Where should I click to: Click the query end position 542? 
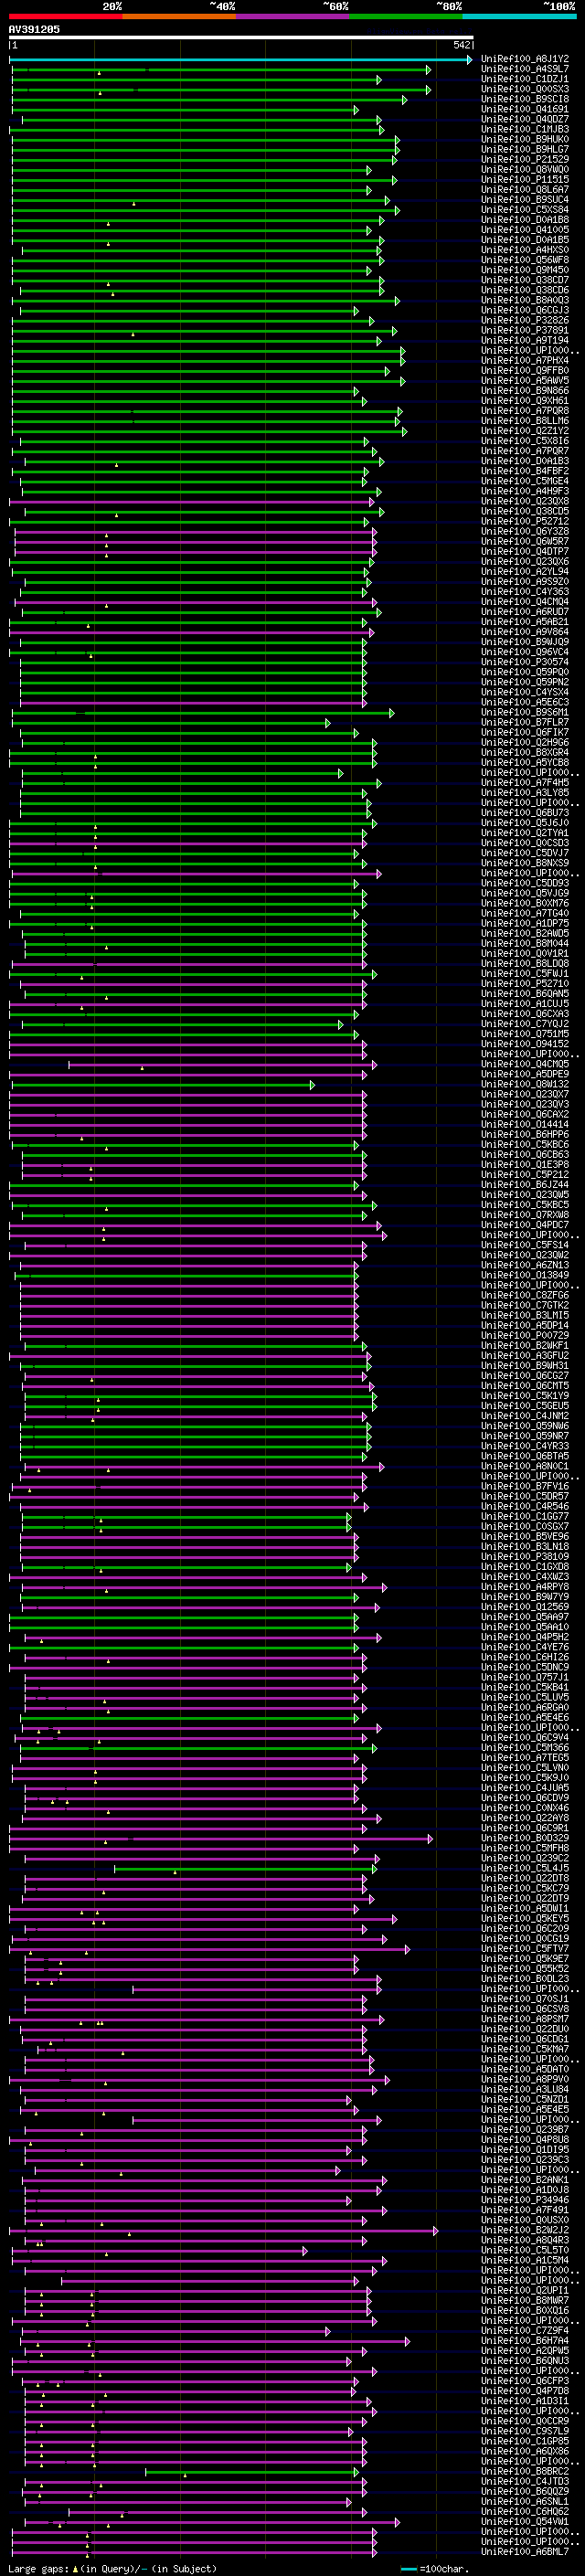coord(461,45)
